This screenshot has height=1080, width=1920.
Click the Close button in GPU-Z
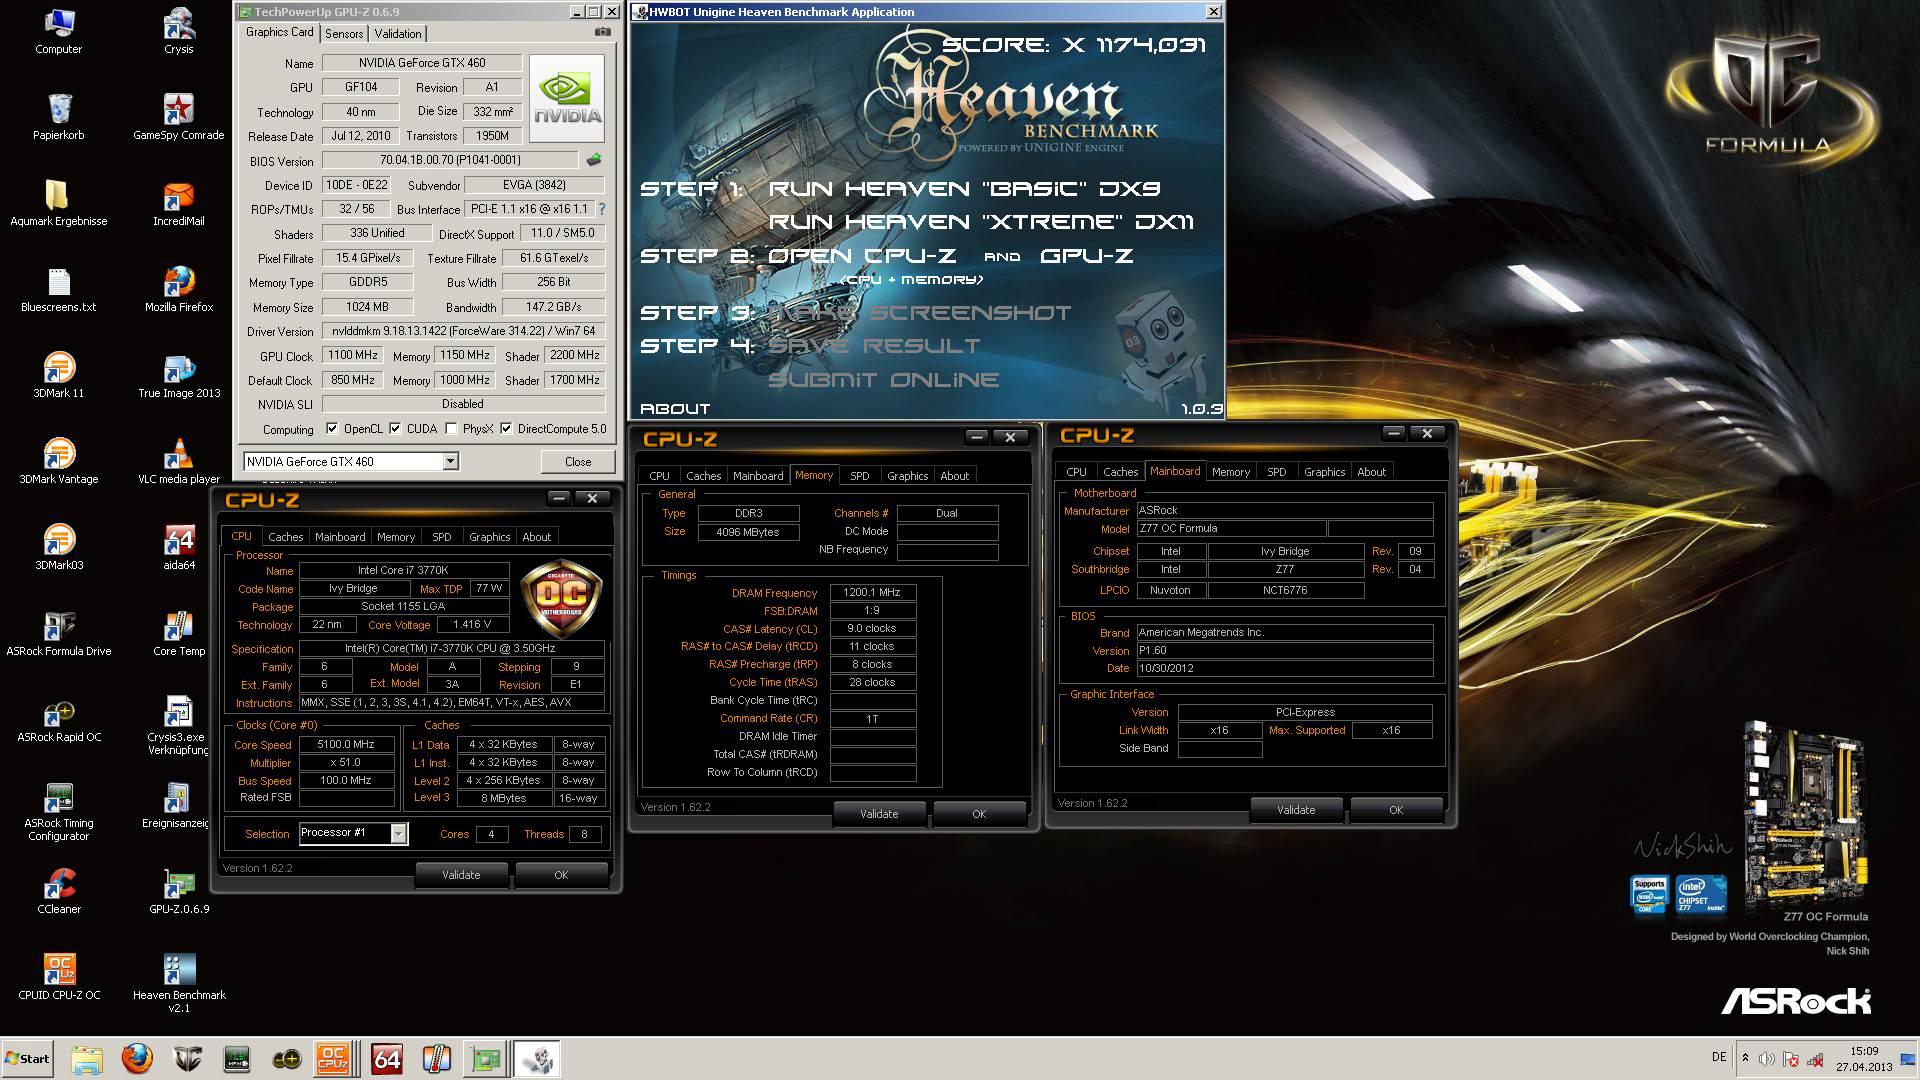point(578,461)
